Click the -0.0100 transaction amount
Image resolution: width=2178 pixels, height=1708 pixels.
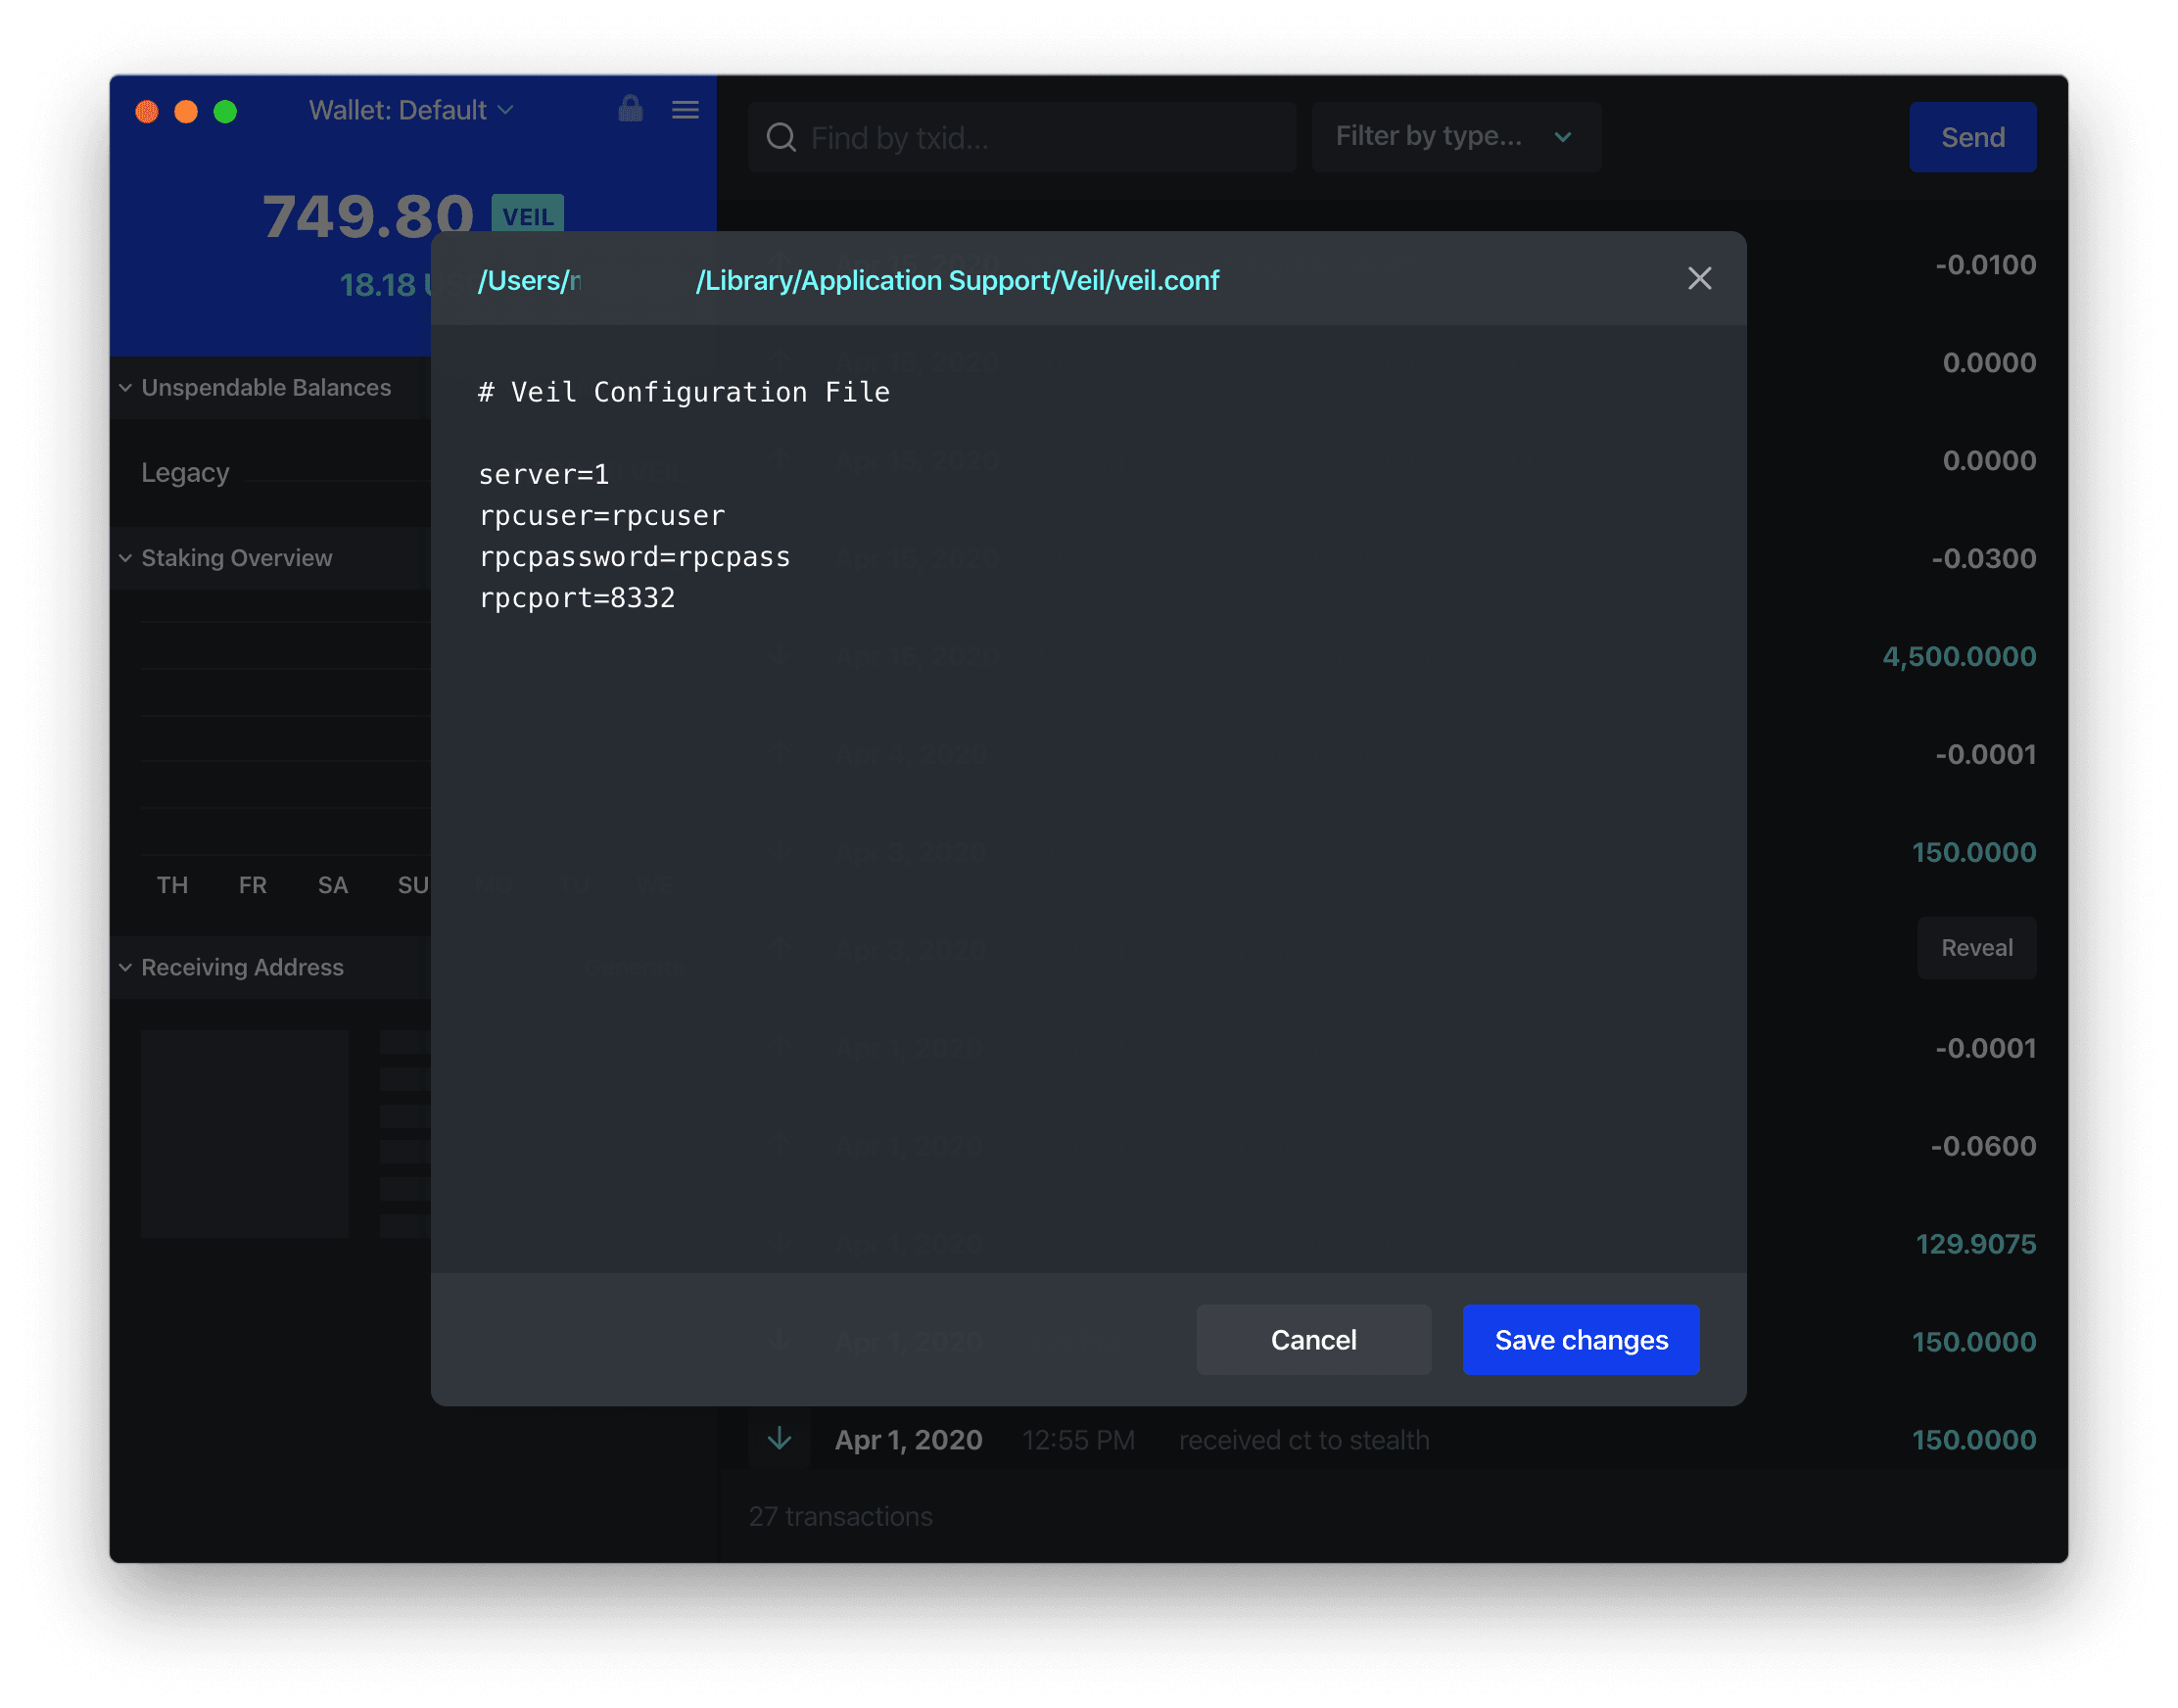point(1985,264)
